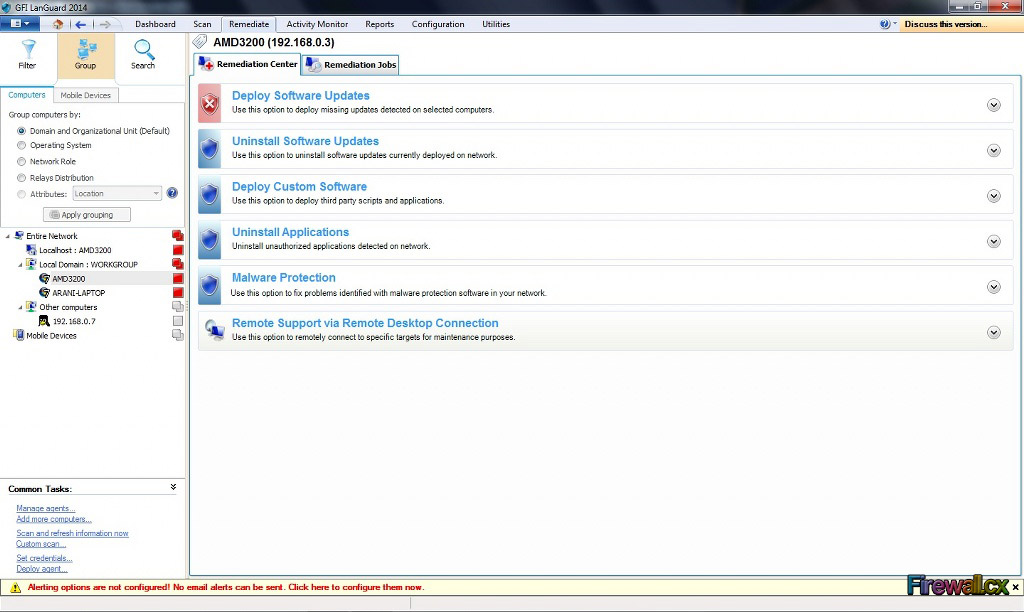The height and width of the screenshot is (612, 1024).
Task: Go forward with the right arrow
Action: tap(104, 24)
